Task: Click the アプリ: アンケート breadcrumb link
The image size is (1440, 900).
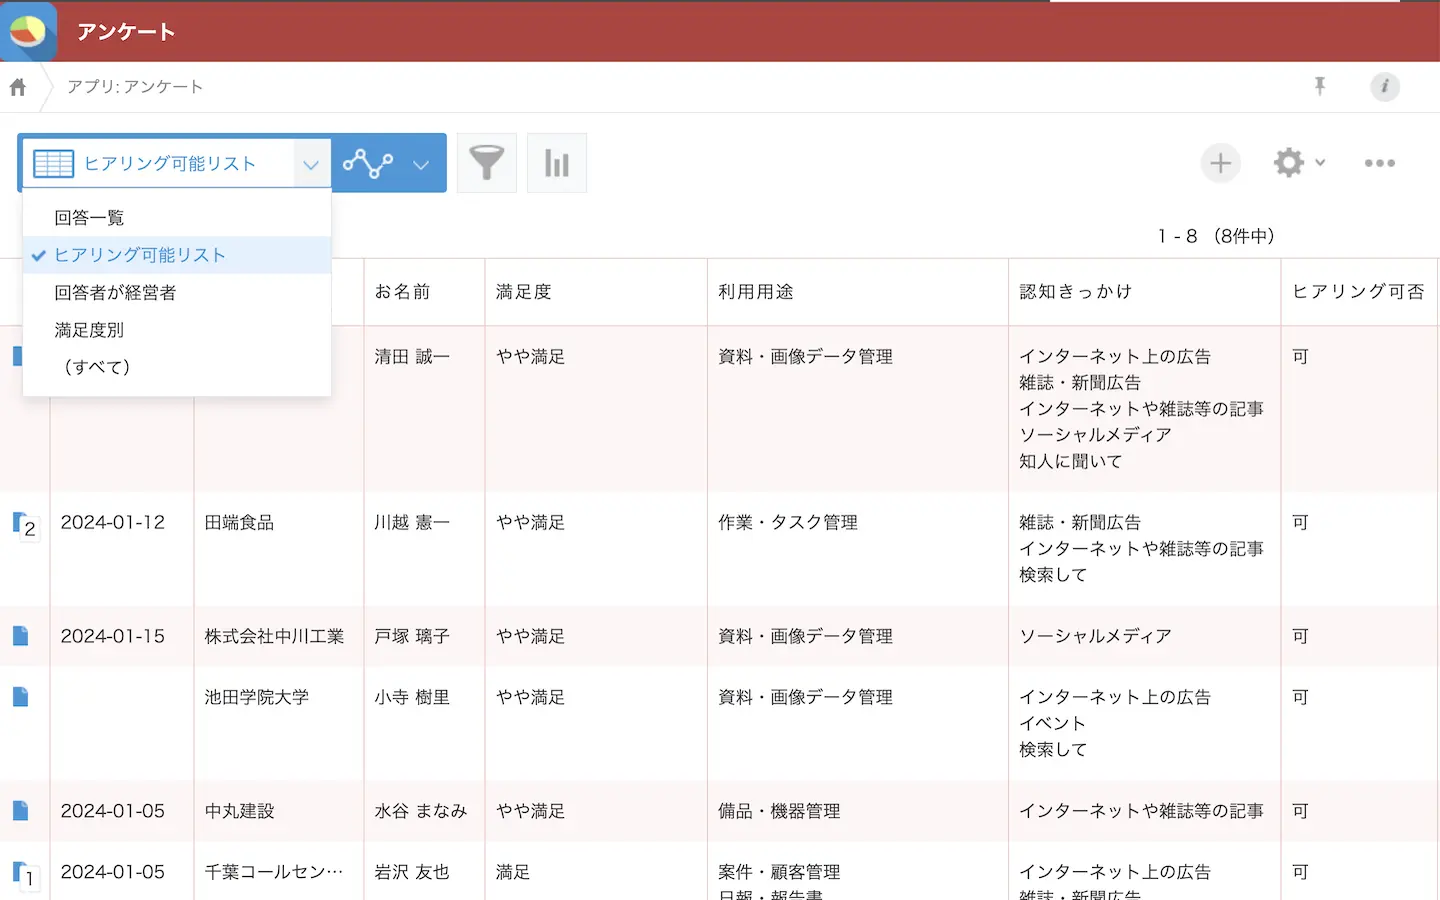Action: tap(135, 87)
